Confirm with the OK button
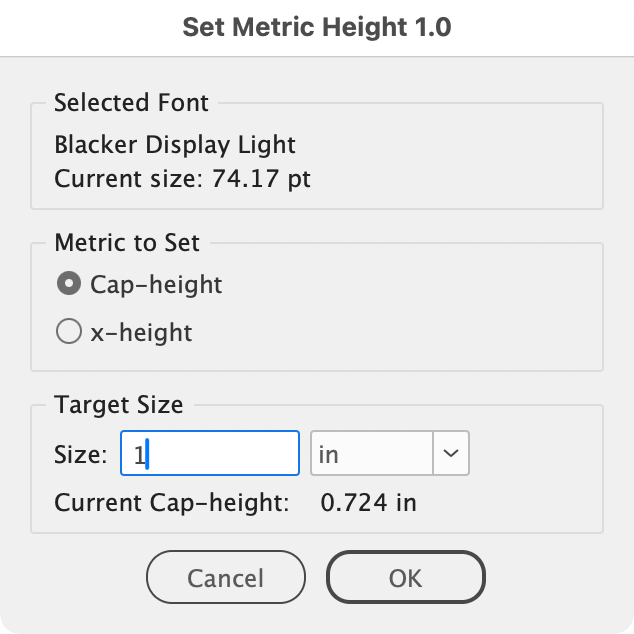Screen dimensions: 634x634 pos(405,578)
